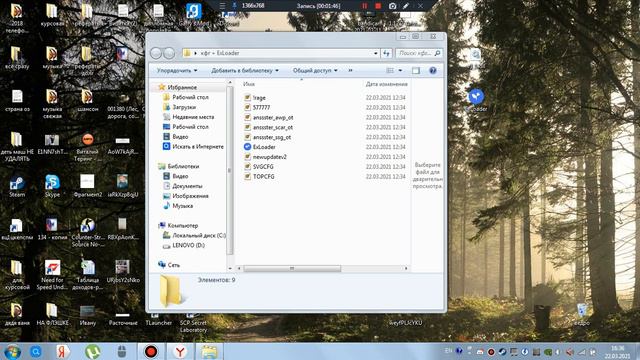Select Библиотеки in the navigation pane
The image size is (640, 360).
click(x=183, y=166)
